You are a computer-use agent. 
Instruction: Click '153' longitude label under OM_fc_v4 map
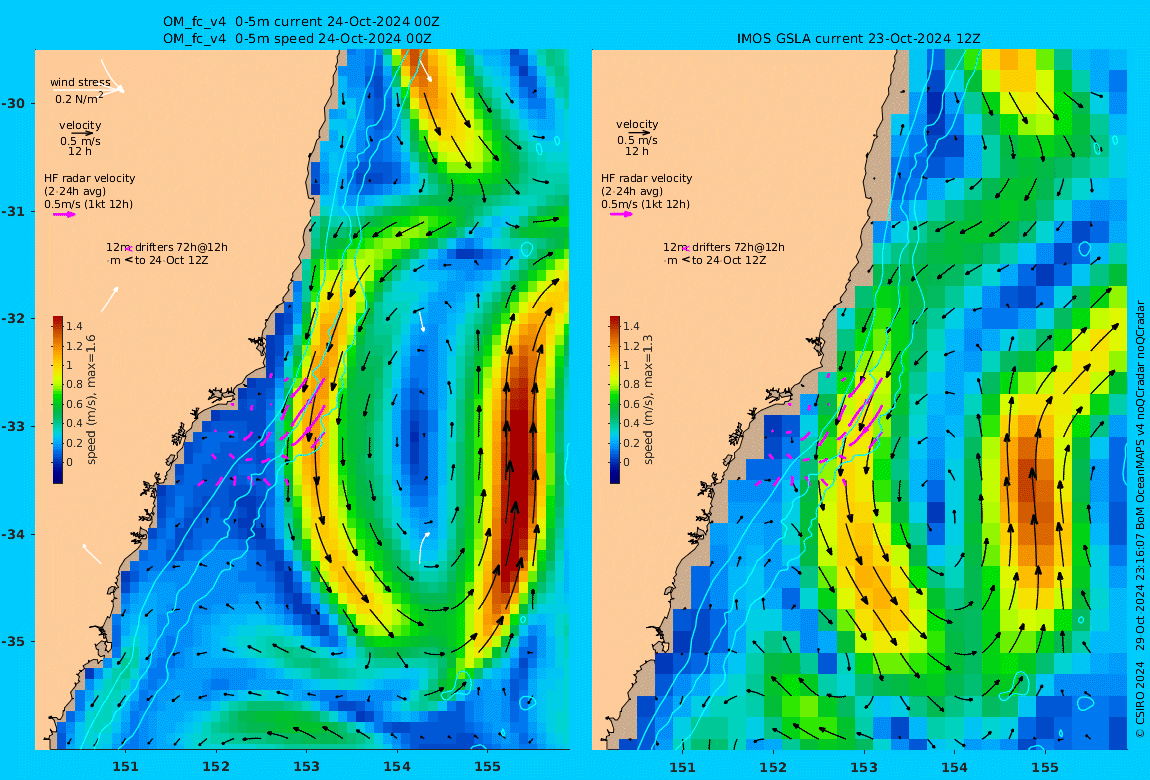tap(307, 767)
